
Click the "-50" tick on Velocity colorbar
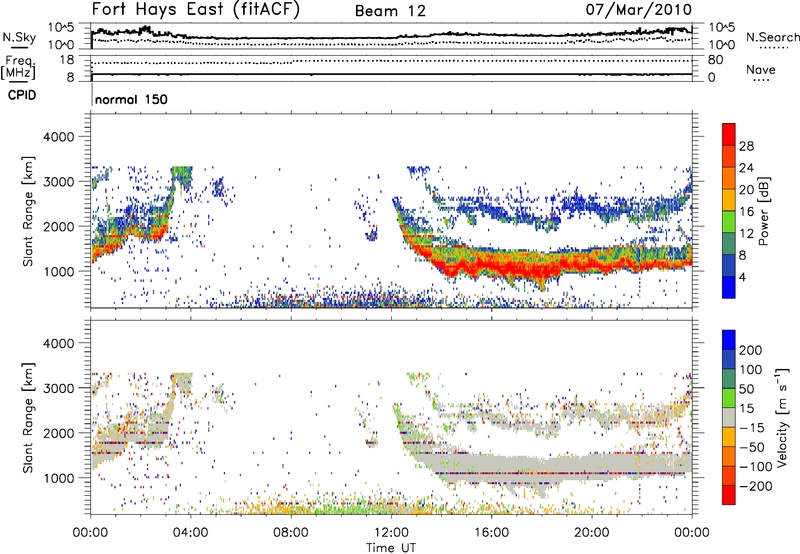[752, 447]
